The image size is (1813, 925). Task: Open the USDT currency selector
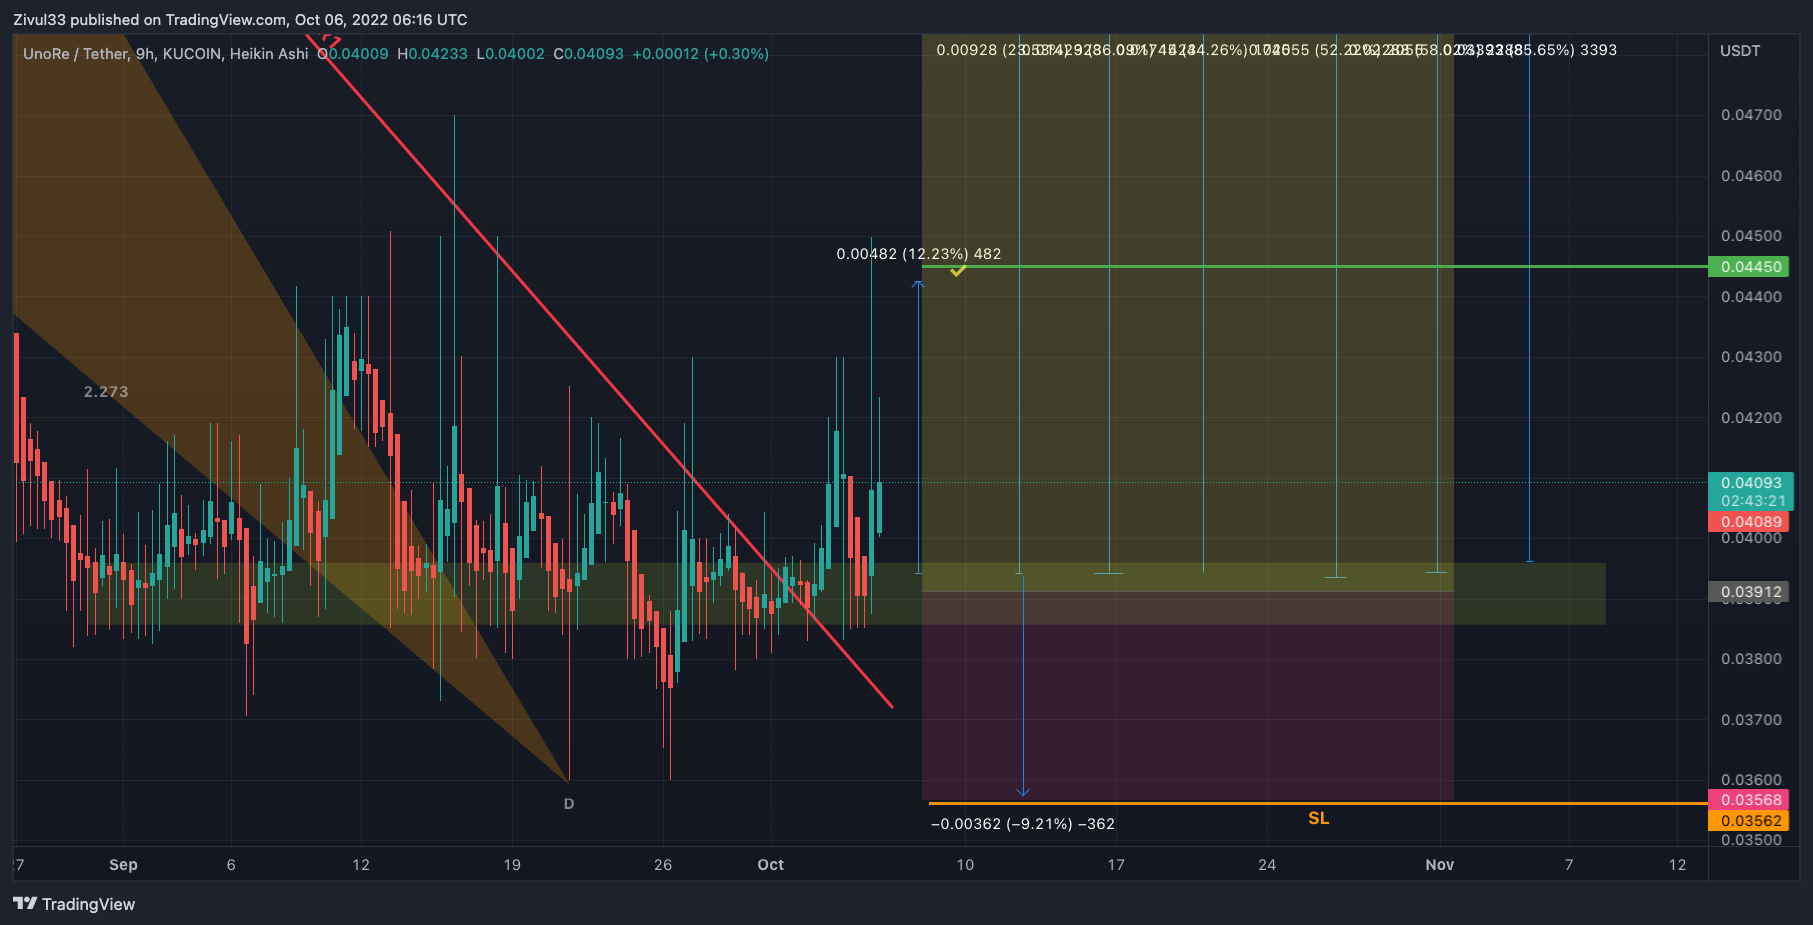tap(1740, 51)
